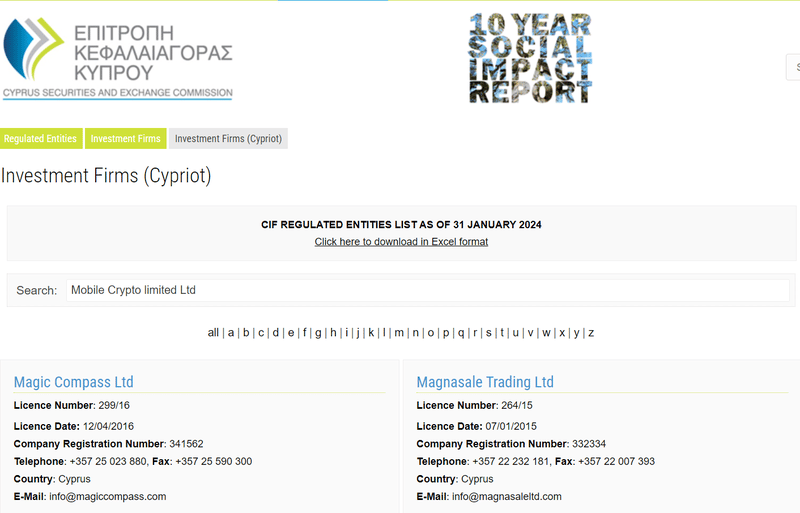Go to Investment Firms breadcrumb

126,138
